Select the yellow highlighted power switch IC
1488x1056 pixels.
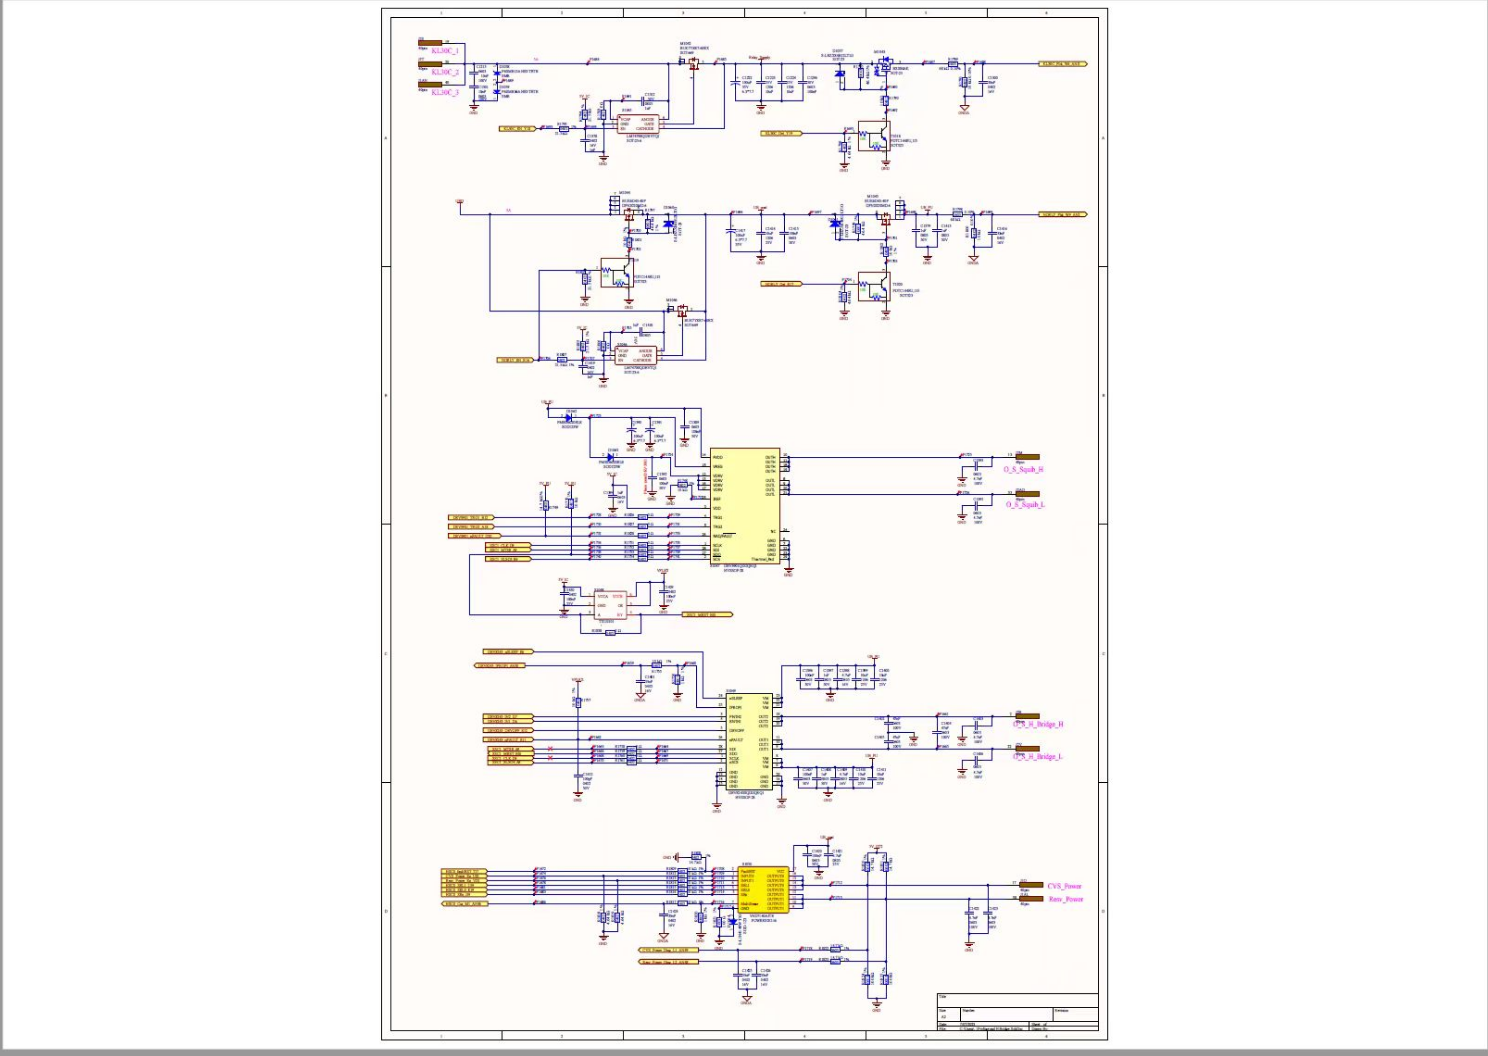pyautogui.click(x=763, y=890)
